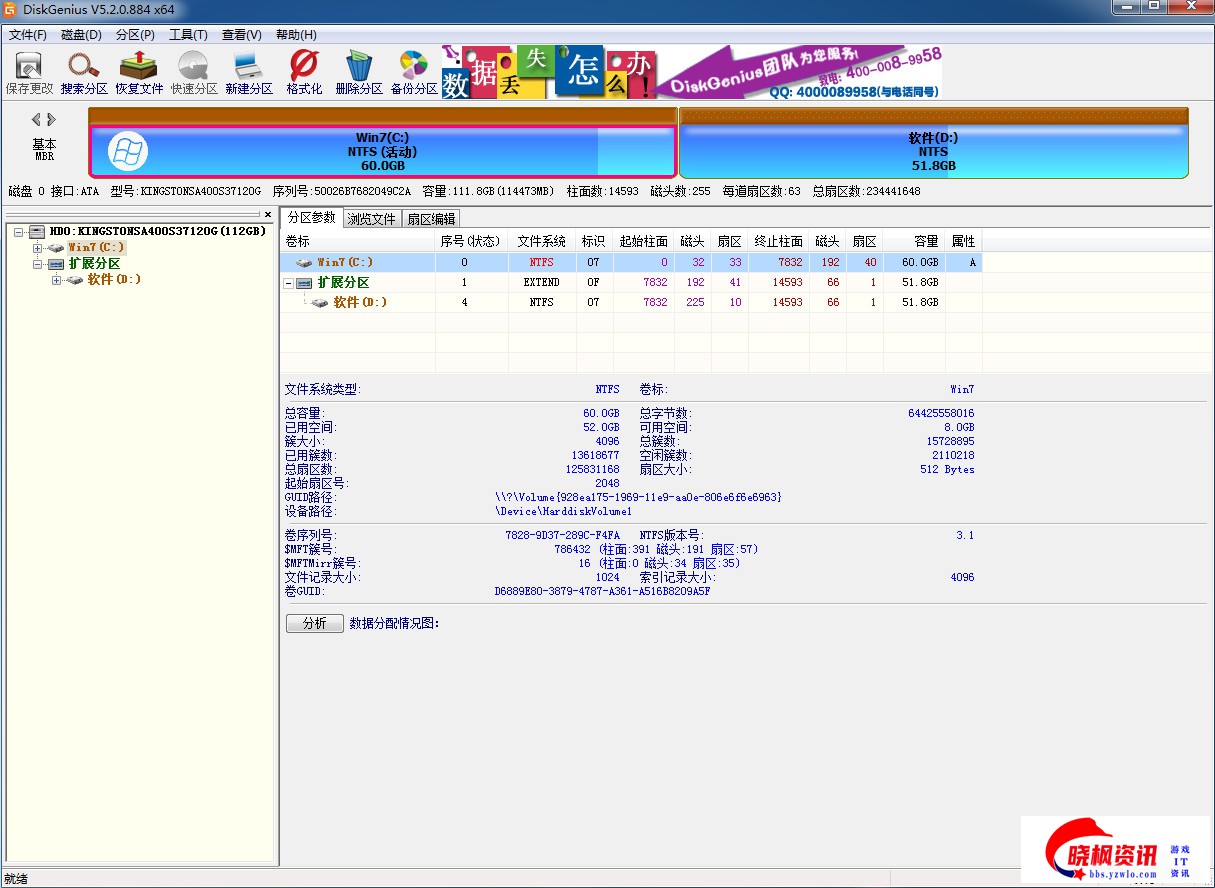Switch to the 扇区编辑 tab

coord(431,219)
